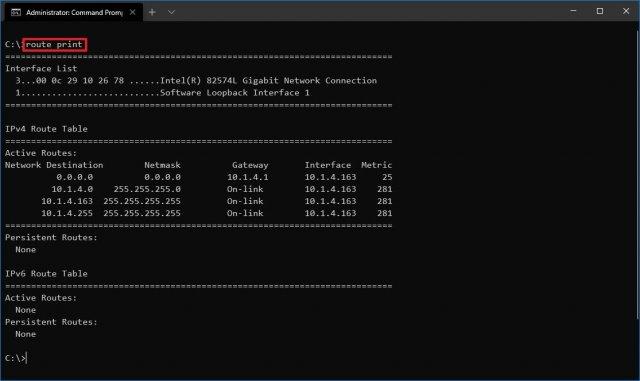Click on the highlighted route print command

(55, 44)
